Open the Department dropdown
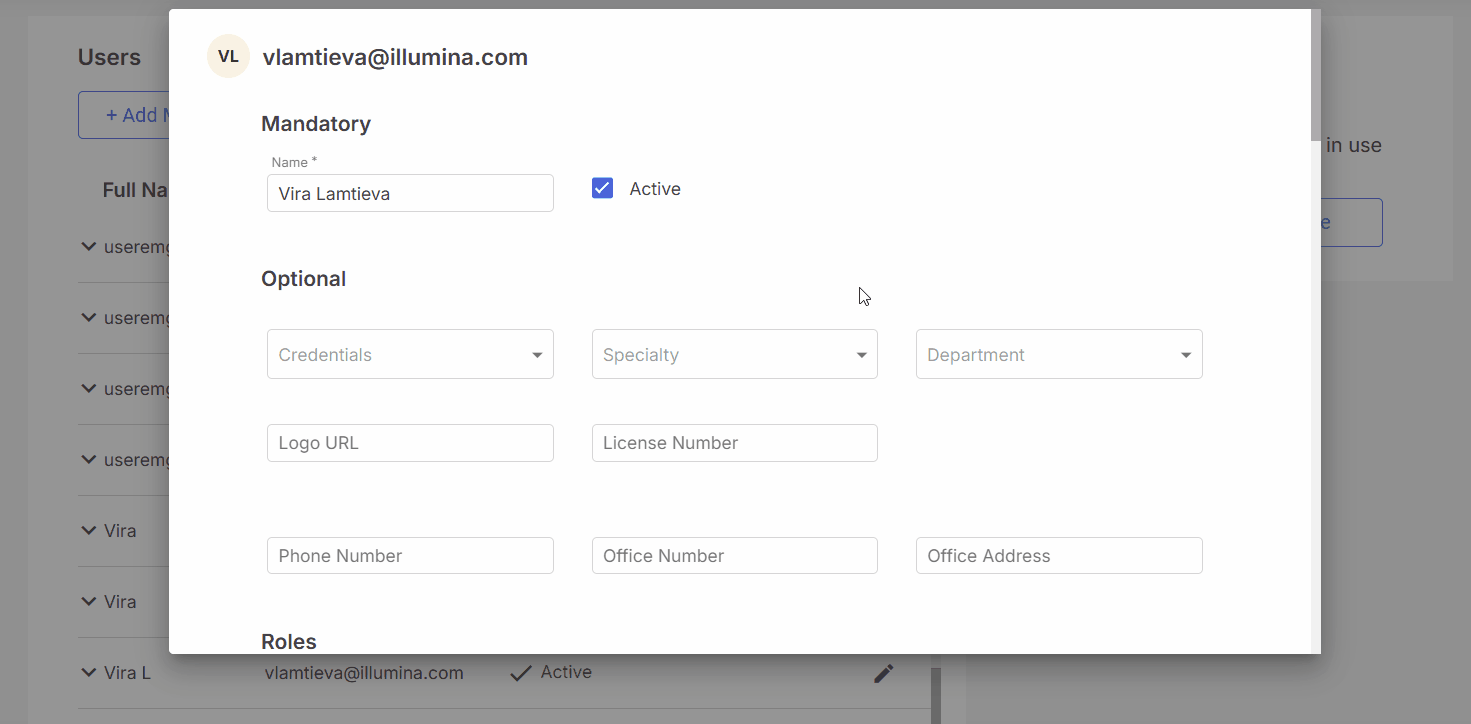Image resolution: width=1471 pixels, height=724 pixels. (x=1058, y=355)
